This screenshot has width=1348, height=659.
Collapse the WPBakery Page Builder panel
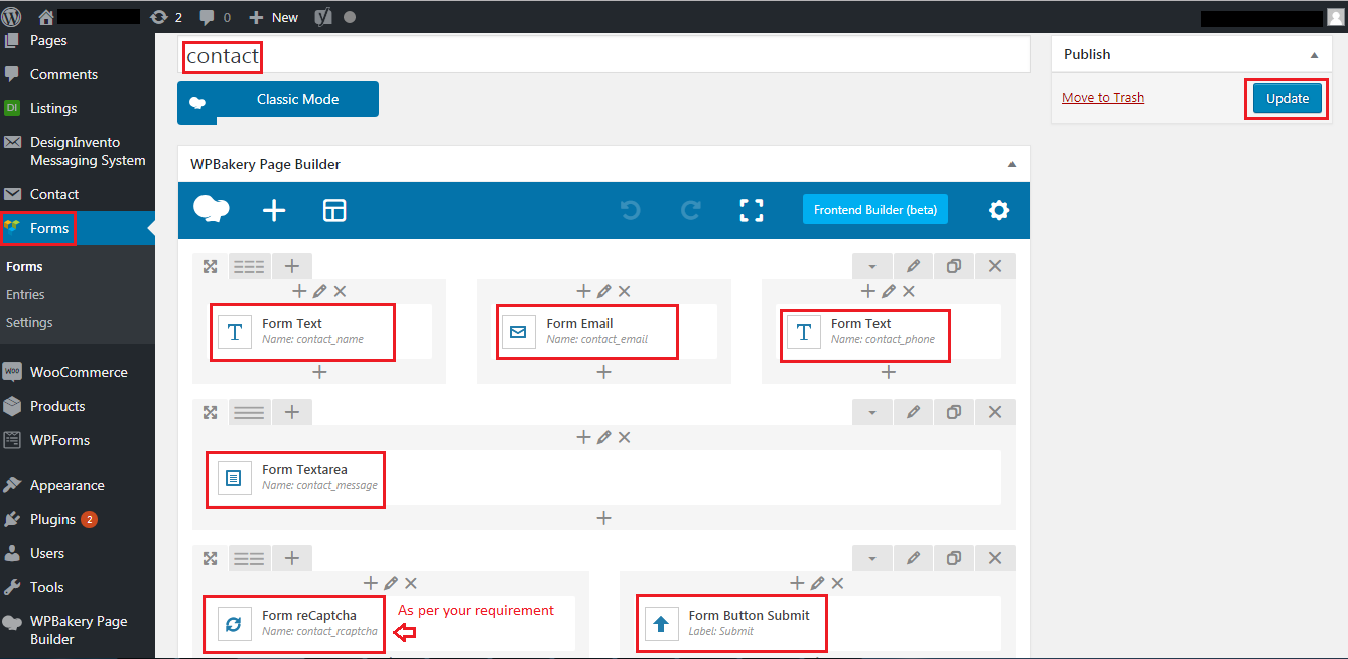[x=1012, y=164]
